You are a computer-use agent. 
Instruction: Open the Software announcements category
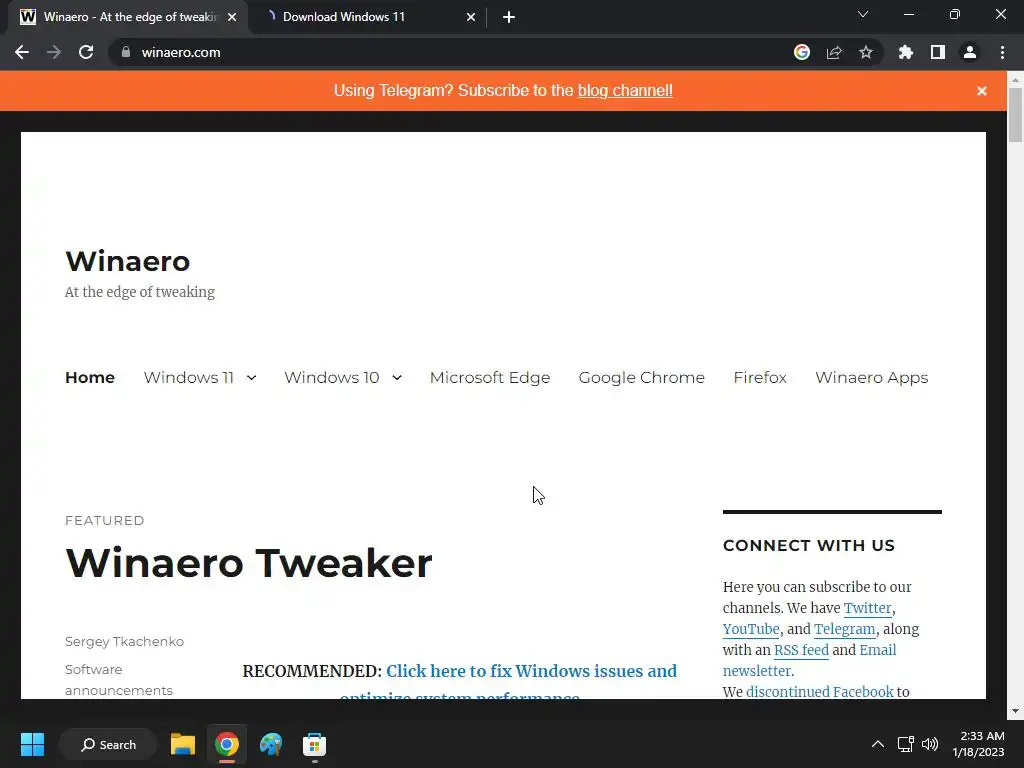119,680
